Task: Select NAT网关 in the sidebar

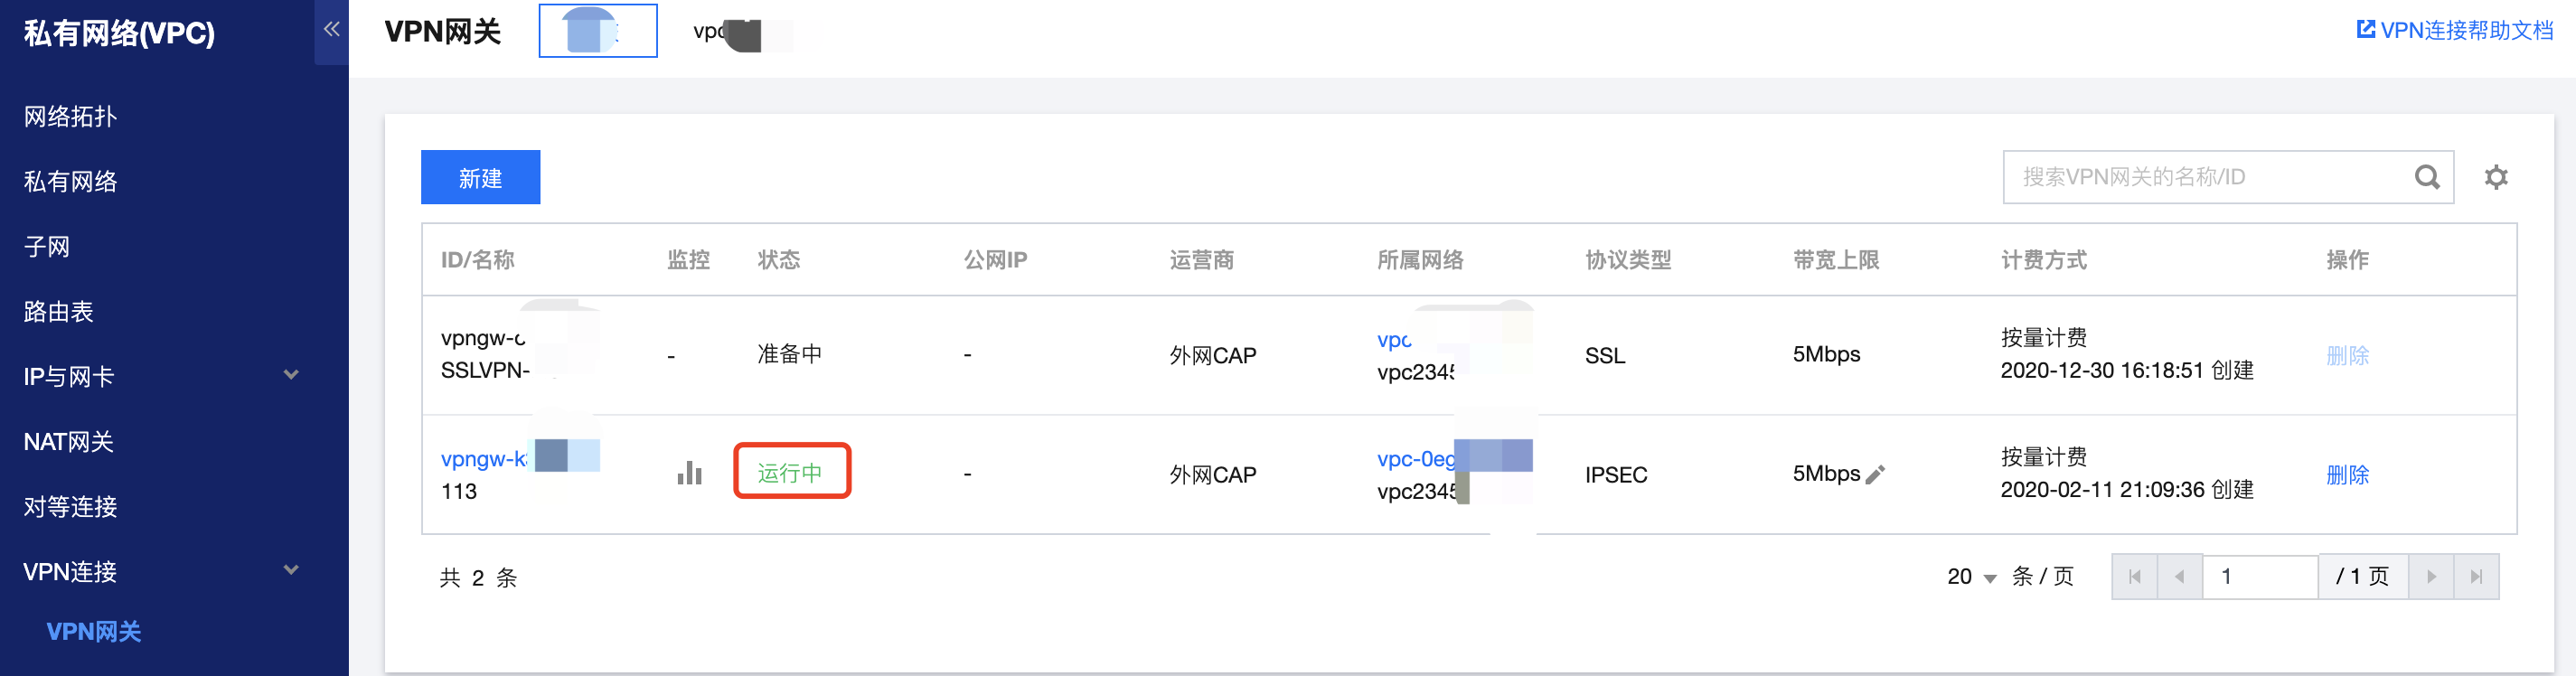Action: click(x=68, y=441)
